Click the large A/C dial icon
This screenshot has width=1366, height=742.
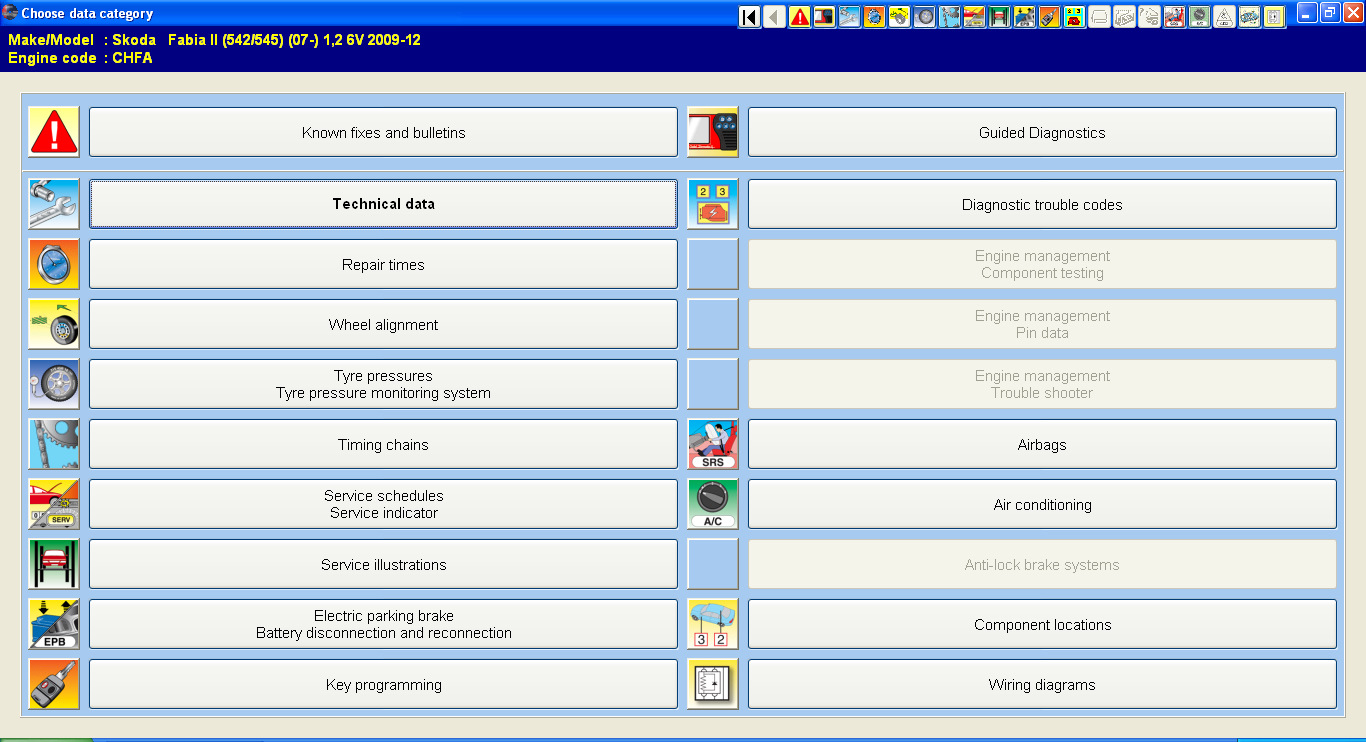tap(713, 504)
